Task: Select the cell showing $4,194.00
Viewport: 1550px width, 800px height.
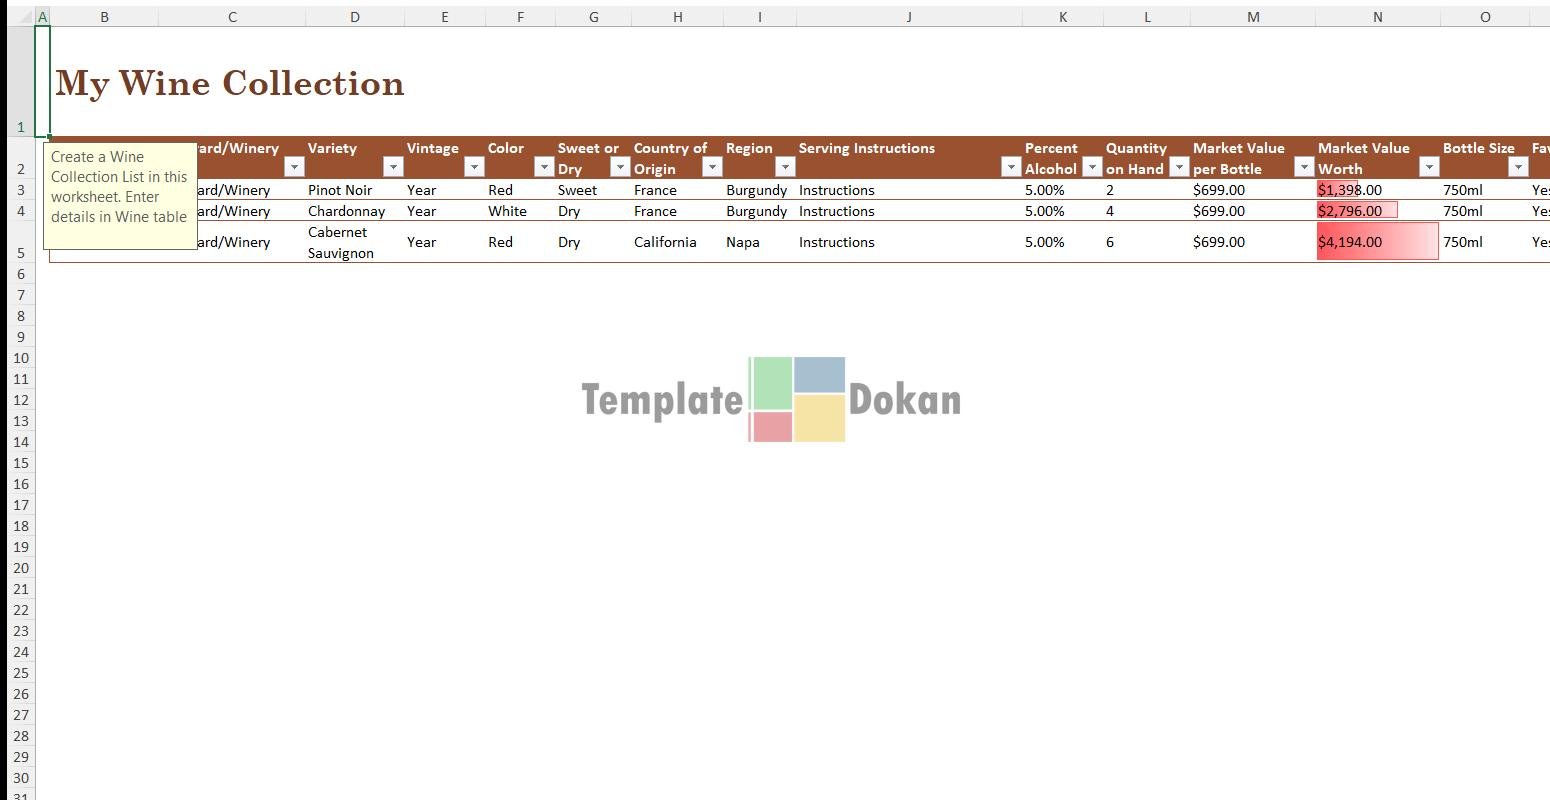Action: pyautogui.click(x=1376, y=242)
